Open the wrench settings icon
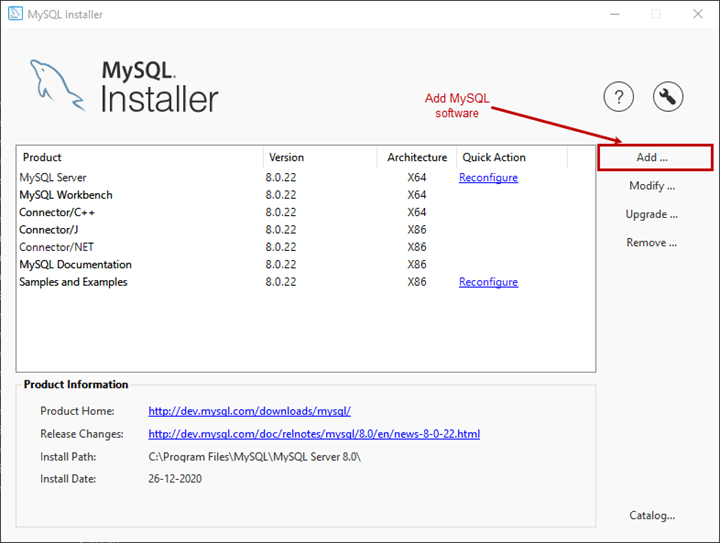Viewport: 720px width, 543px height. [668, 97]
